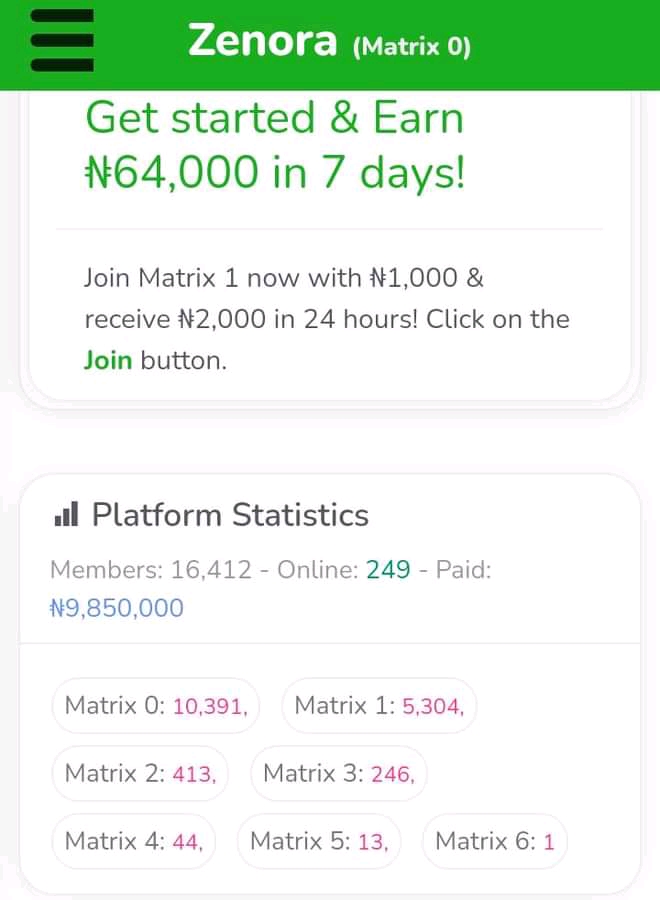Open the hamburger menu icon
The height and width of the screenshot is (900, 660).
[62, 40]
